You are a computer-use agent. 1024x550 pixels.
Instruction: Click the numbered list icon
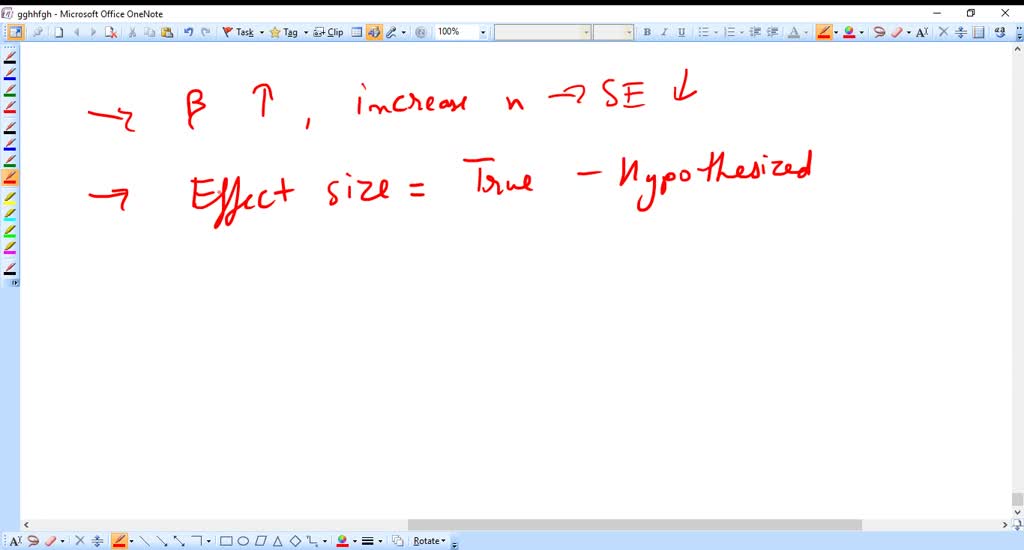(730, 32)
